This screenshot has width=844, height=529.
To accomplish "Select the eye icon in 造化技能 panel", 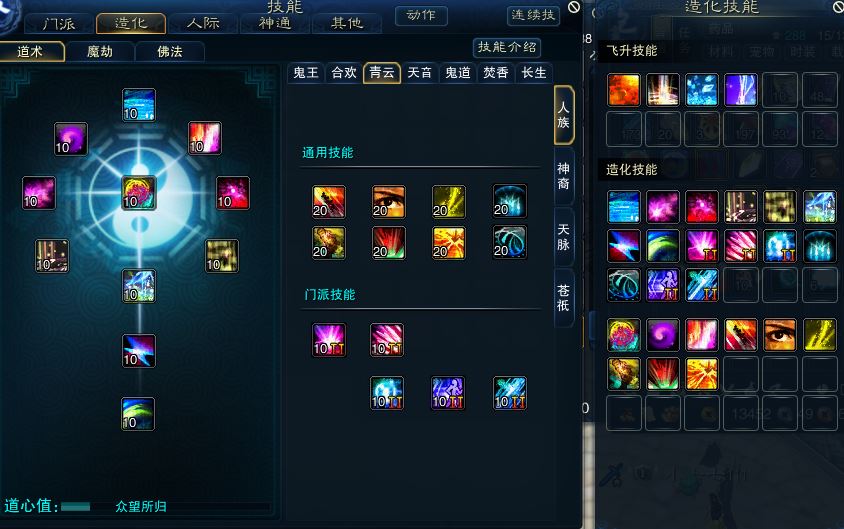I will 779,334.
